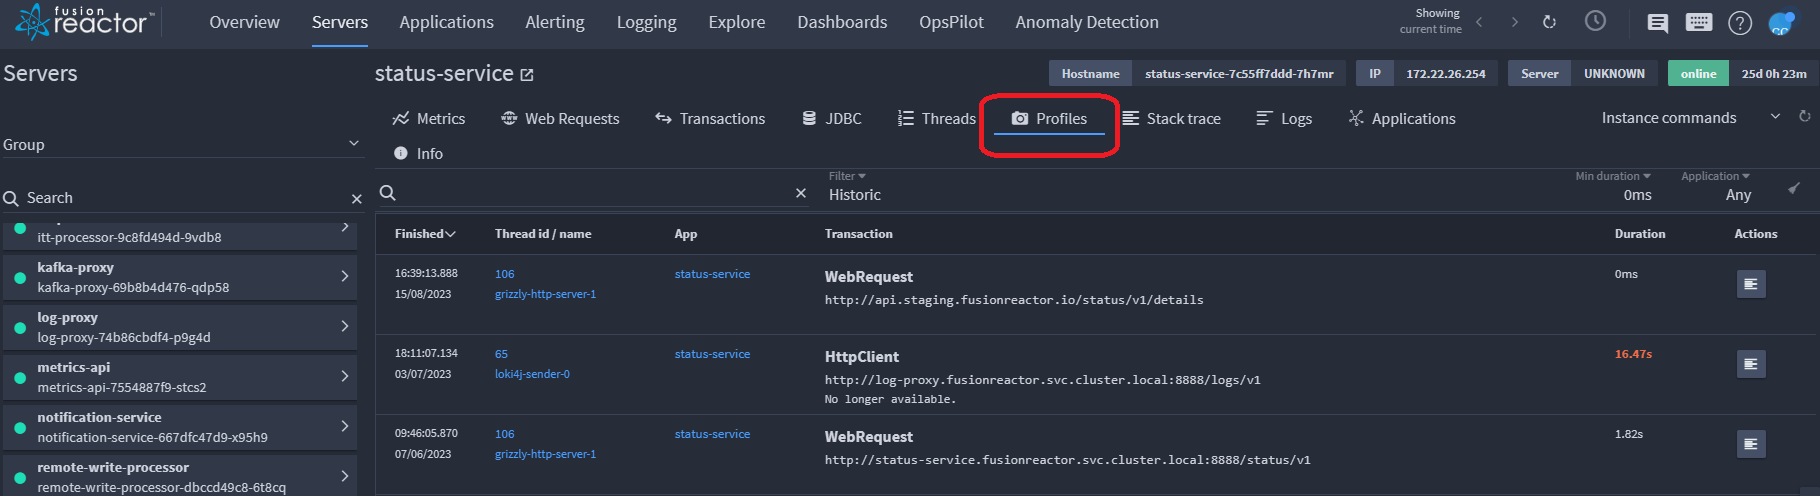The height and width of the screenshot is (496, 1820).
Task: Expand the Group dropdown
Action: [x=181, y=144]
